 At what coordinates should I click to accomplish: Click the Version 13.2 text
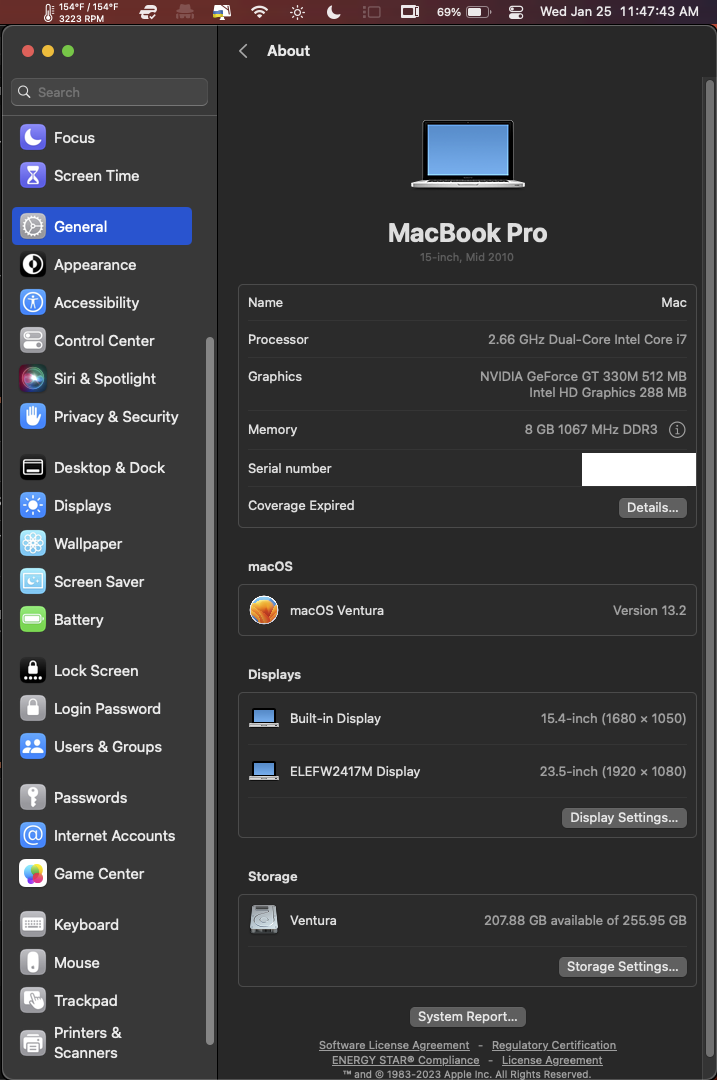[650, 610]
